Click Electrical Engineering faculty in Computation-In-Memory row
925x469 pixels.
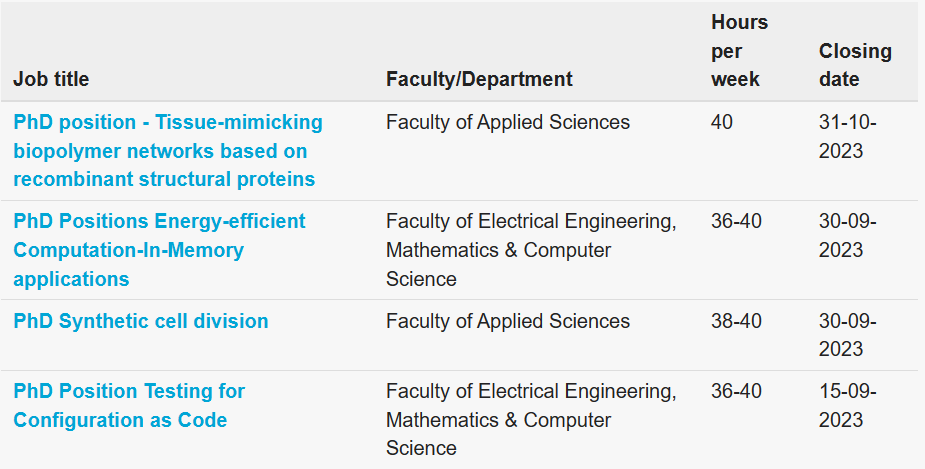(x=531, y=250)
